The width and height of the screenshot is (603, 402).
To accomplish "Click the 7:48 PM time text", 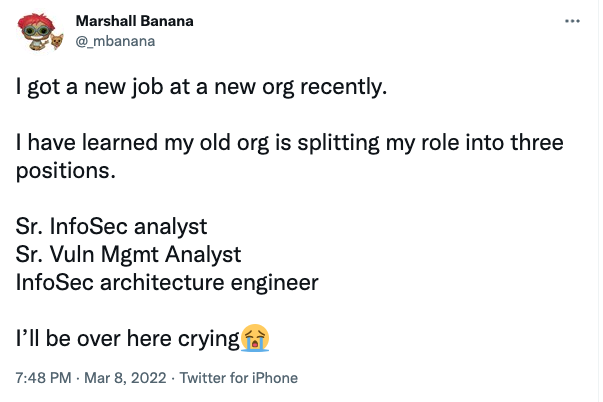I will coord(43,379).
